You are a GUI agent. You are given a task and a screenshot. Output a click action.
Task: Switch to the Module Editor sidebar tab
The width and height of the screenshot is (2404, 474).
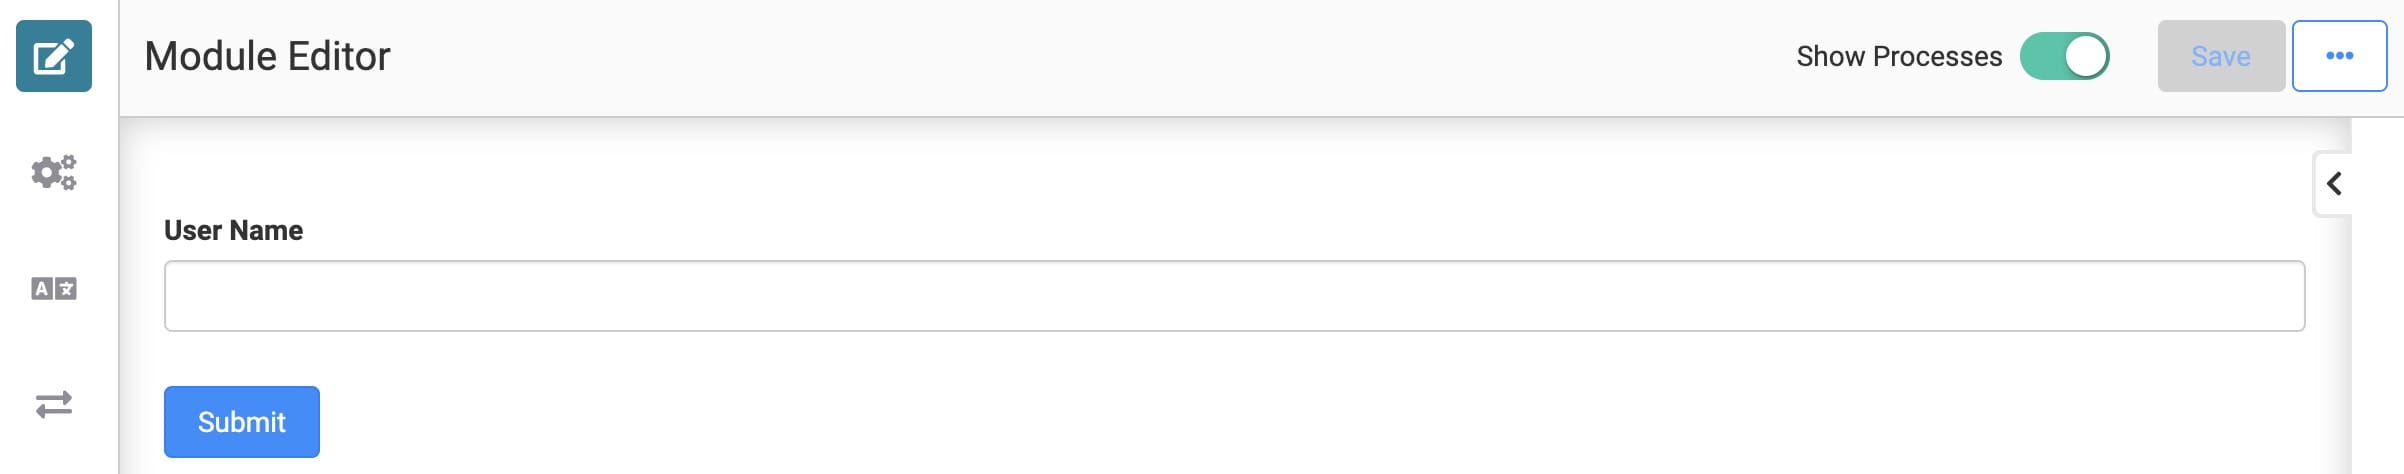pos(54,56)
